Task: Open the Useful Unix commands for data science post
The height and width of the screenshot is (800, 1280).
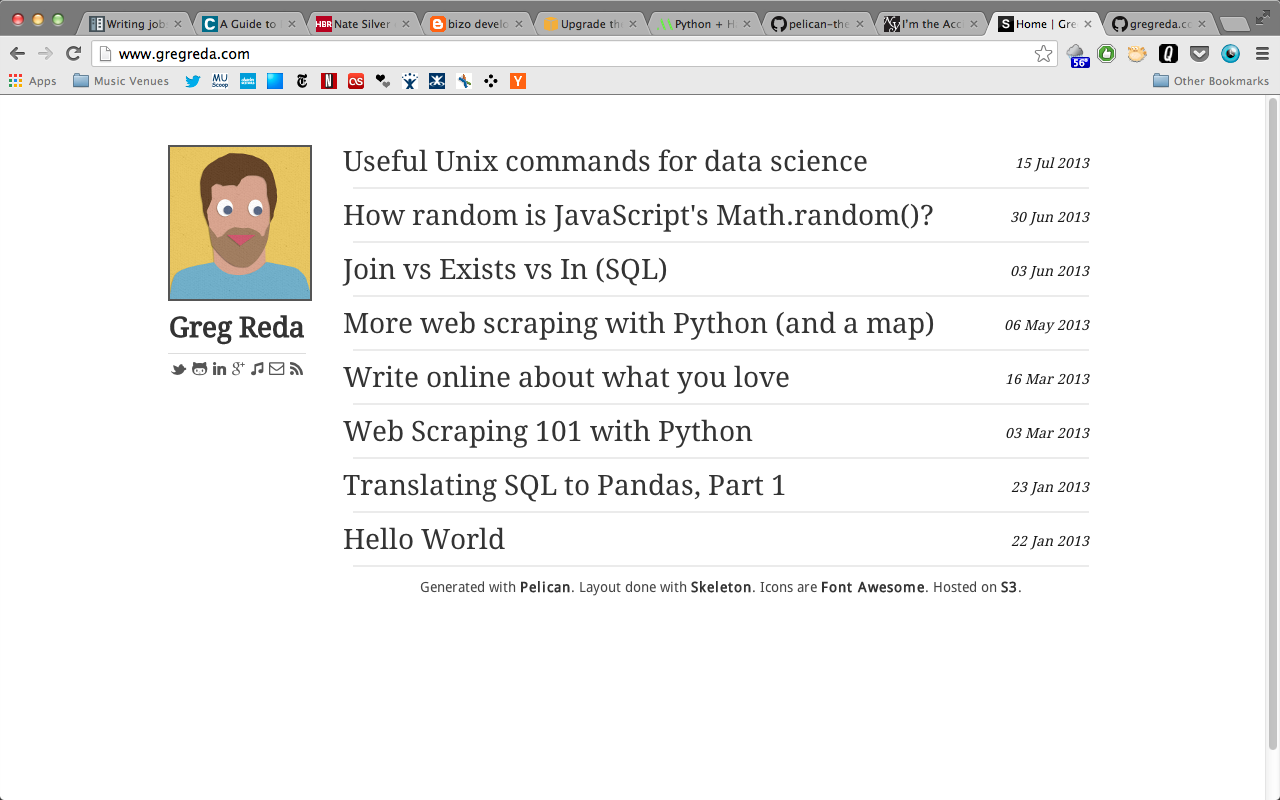Action: pos(605,161)
